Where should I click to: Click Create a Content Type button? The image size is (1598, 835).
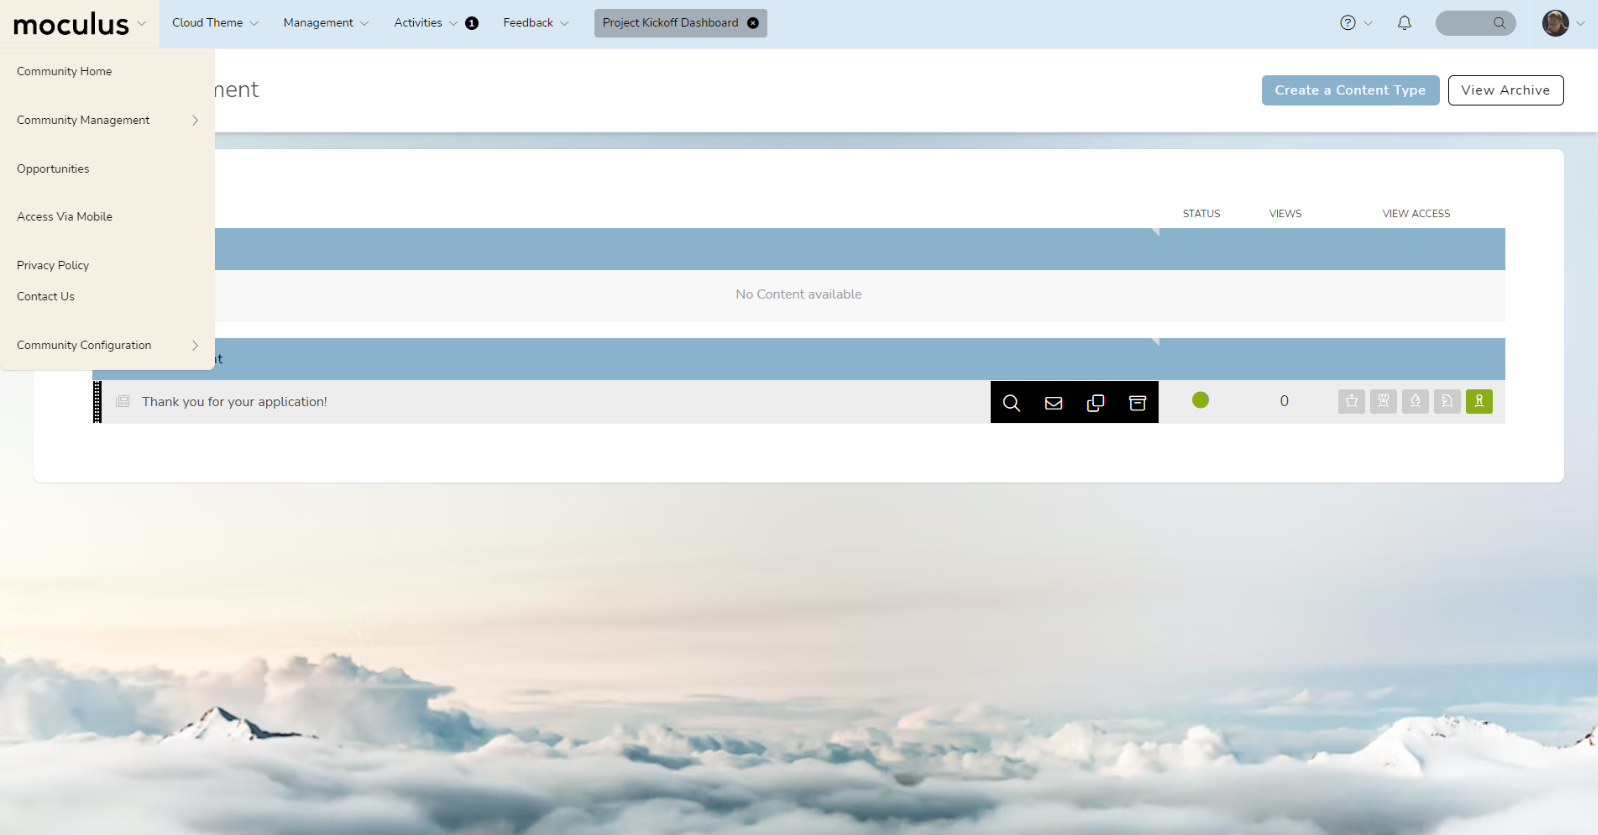[1350, 90]
